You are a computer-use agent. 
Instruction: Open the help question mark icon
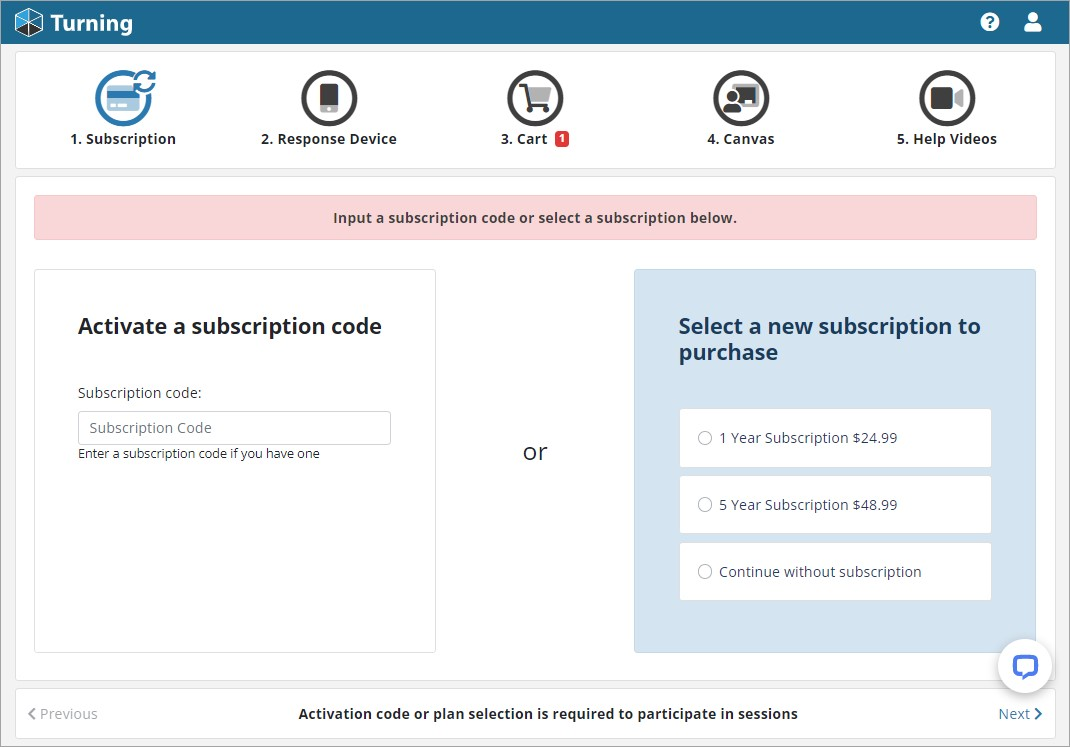(989, 23)
